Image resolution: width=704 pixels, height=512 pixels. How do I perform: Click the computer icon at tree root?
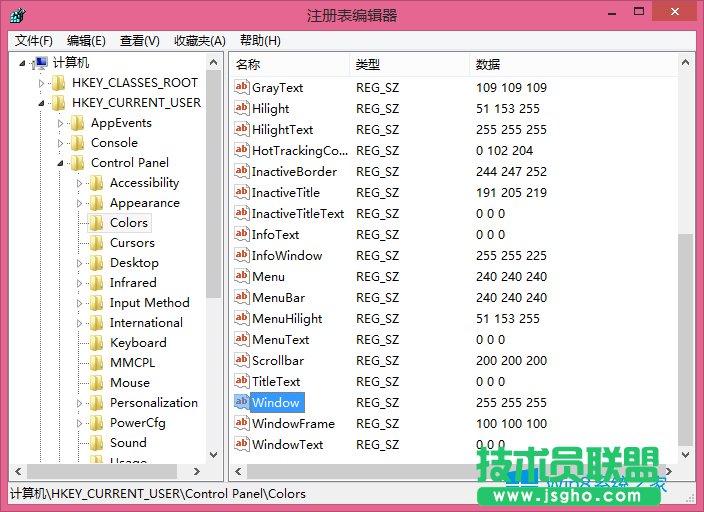click(40, 63)
